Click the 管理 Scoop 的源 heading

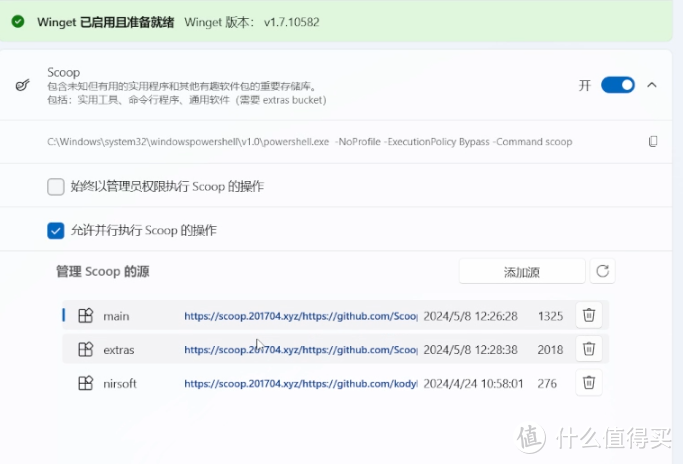(x=103, y=271)
